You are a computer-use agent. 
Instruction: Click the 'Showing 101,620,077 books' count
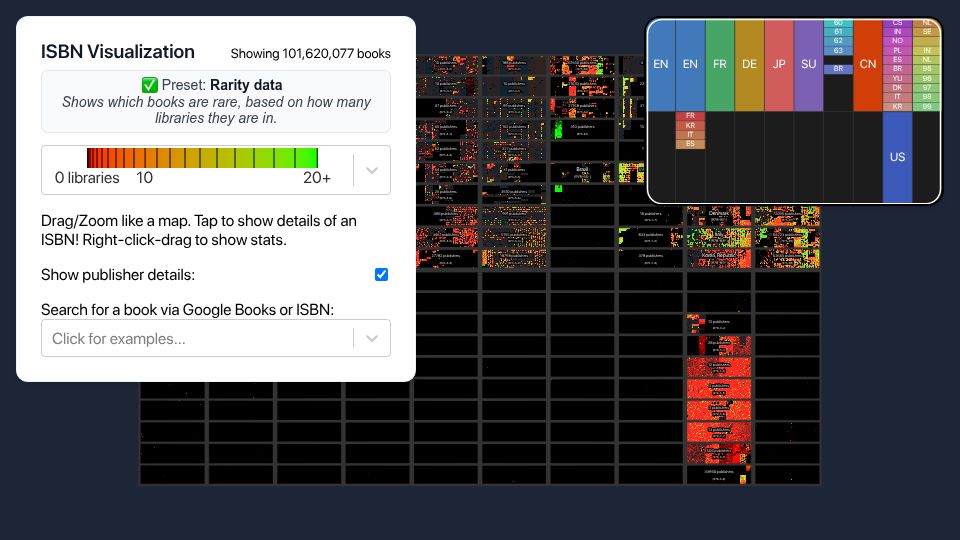[310, 54]
